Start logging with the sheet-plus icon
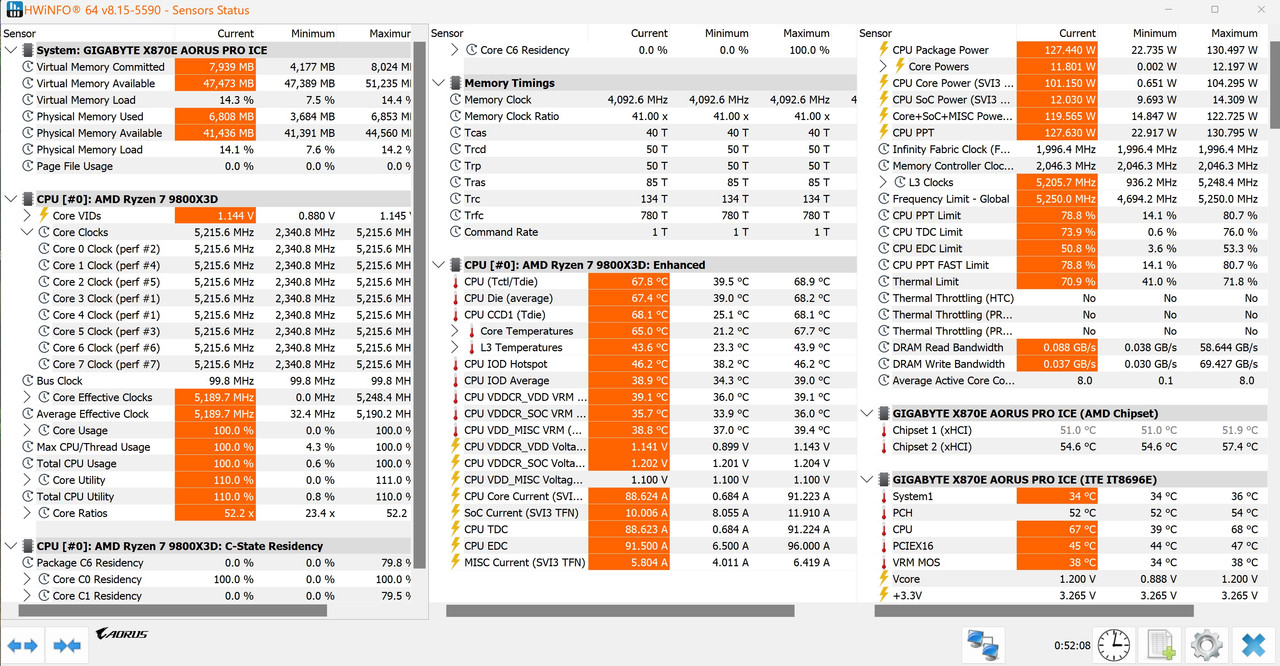The width and height of the screenshot is (1280, 666). [1160, 645]
